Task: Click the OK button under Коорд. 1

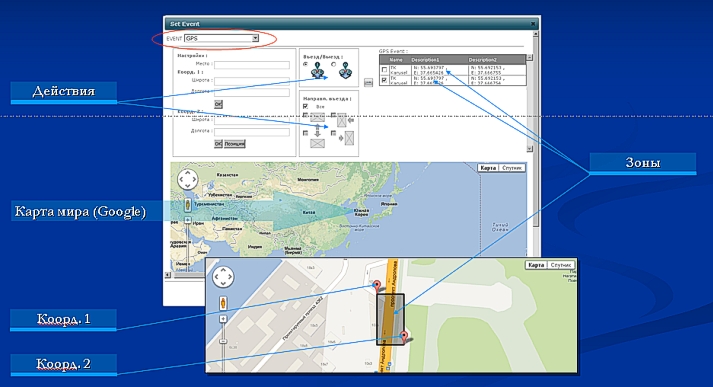Action: pyautogui.click(x=218, y=104)
